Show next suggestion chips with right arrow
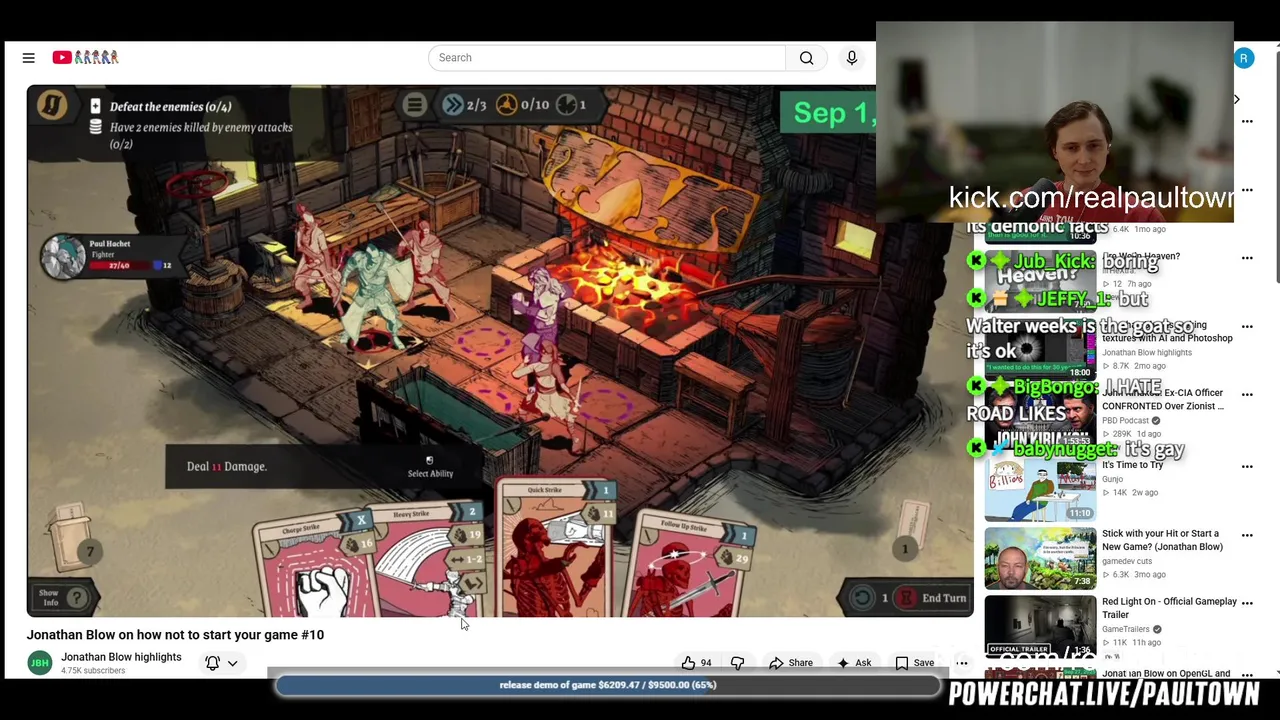Viewport: 1280px width, 720px height. (1237, 99)
